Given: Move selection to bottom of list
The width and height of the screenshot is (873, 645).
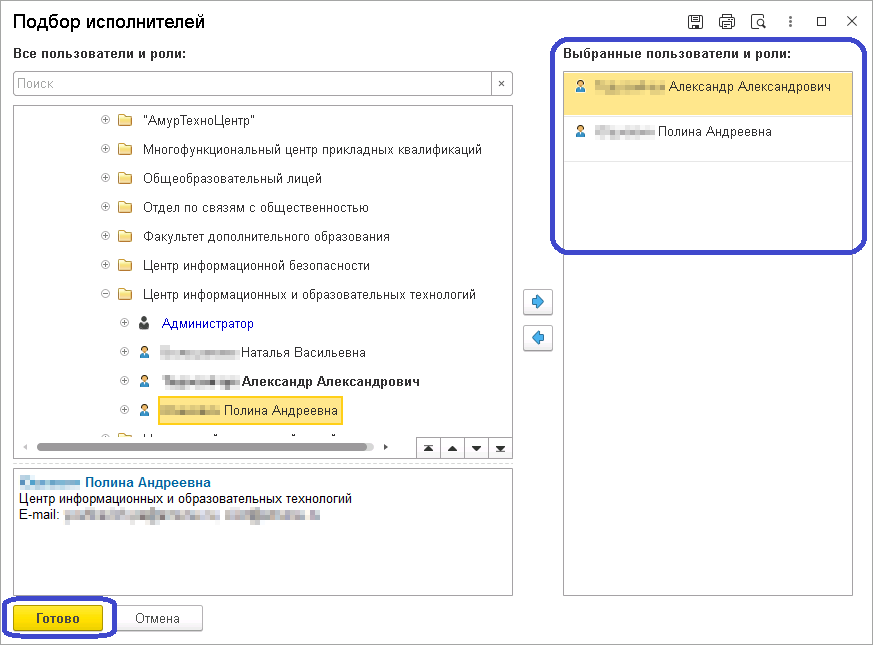Looking at the screenshot, I should [500, 447].
